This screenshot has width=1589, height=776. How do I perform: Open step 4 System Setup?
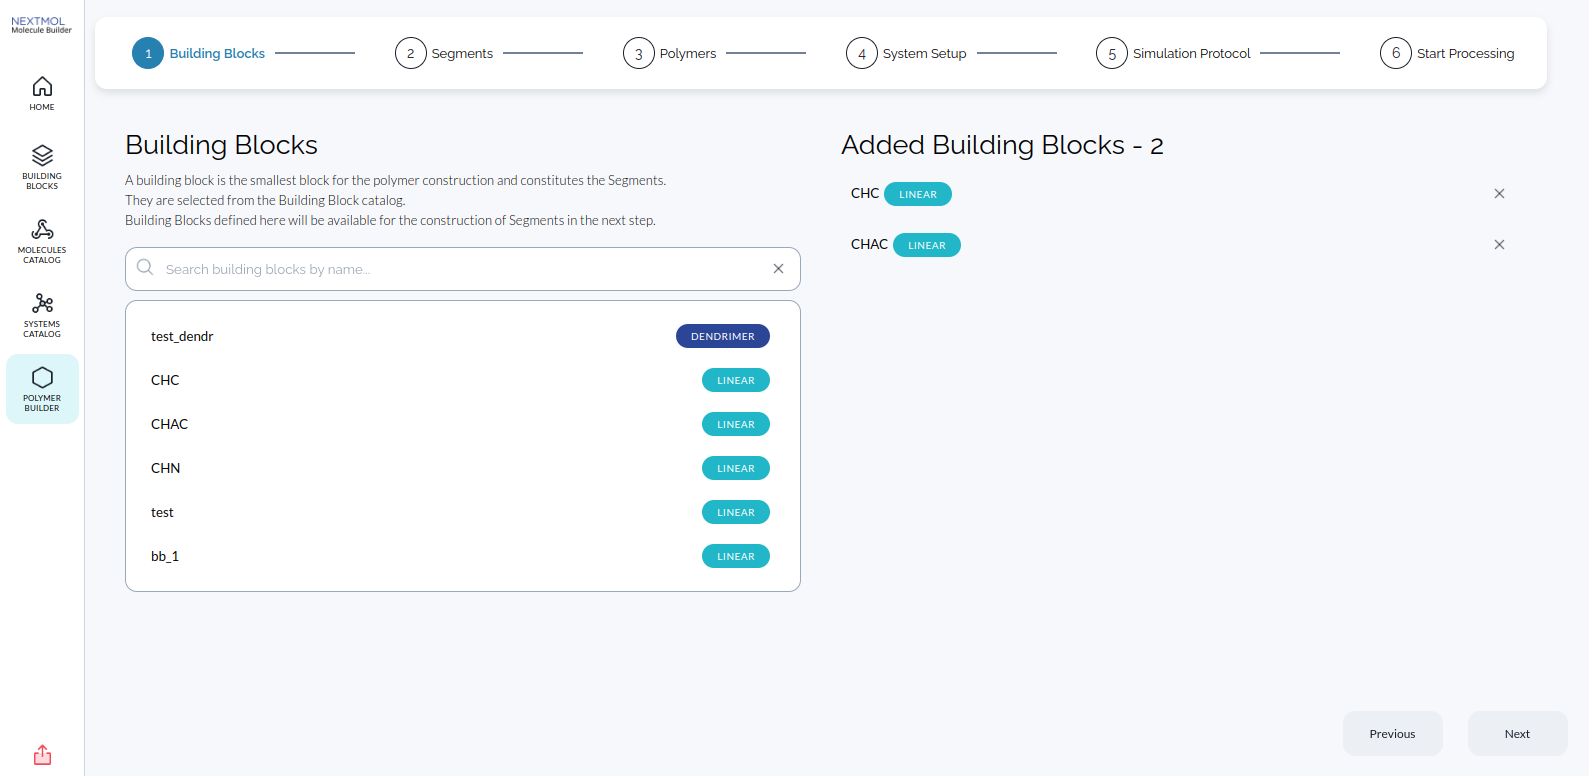(x=906, y=53)
